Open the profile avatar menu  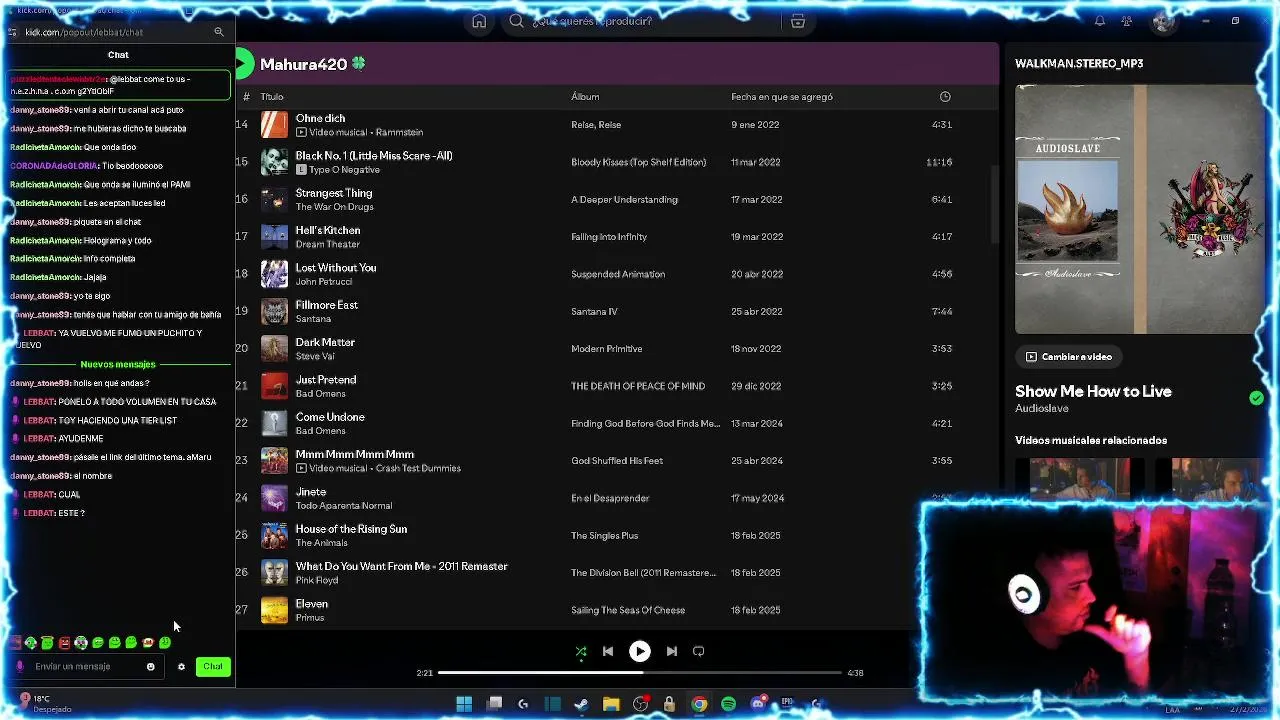[x=1162, y=21]
